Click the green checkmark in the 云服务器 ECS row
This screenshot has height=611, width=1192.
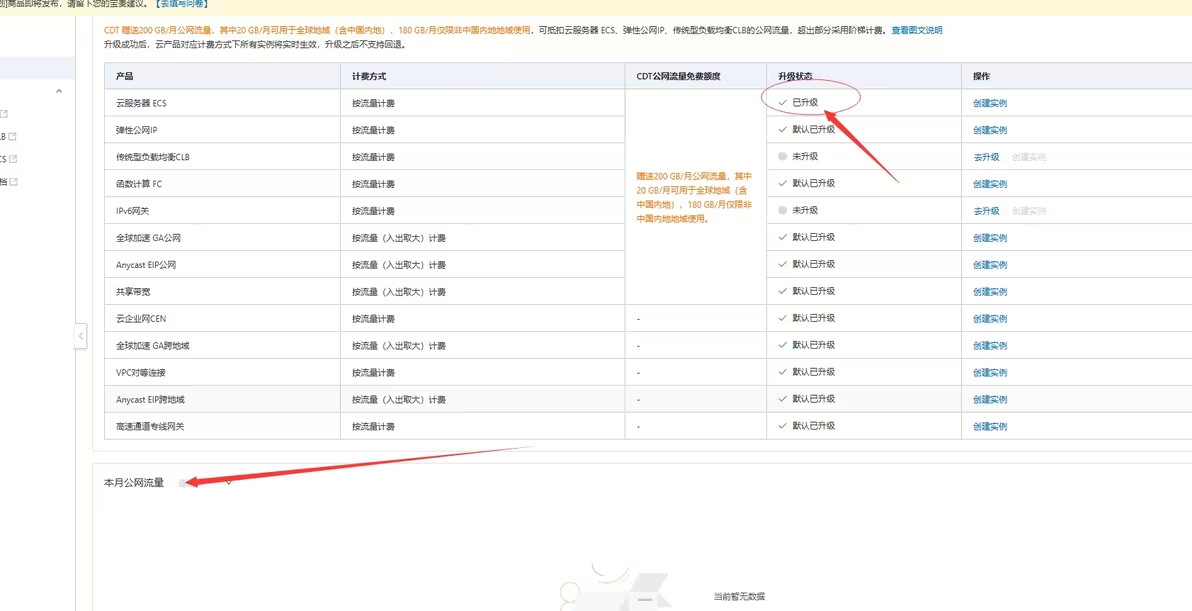[782, 102]
